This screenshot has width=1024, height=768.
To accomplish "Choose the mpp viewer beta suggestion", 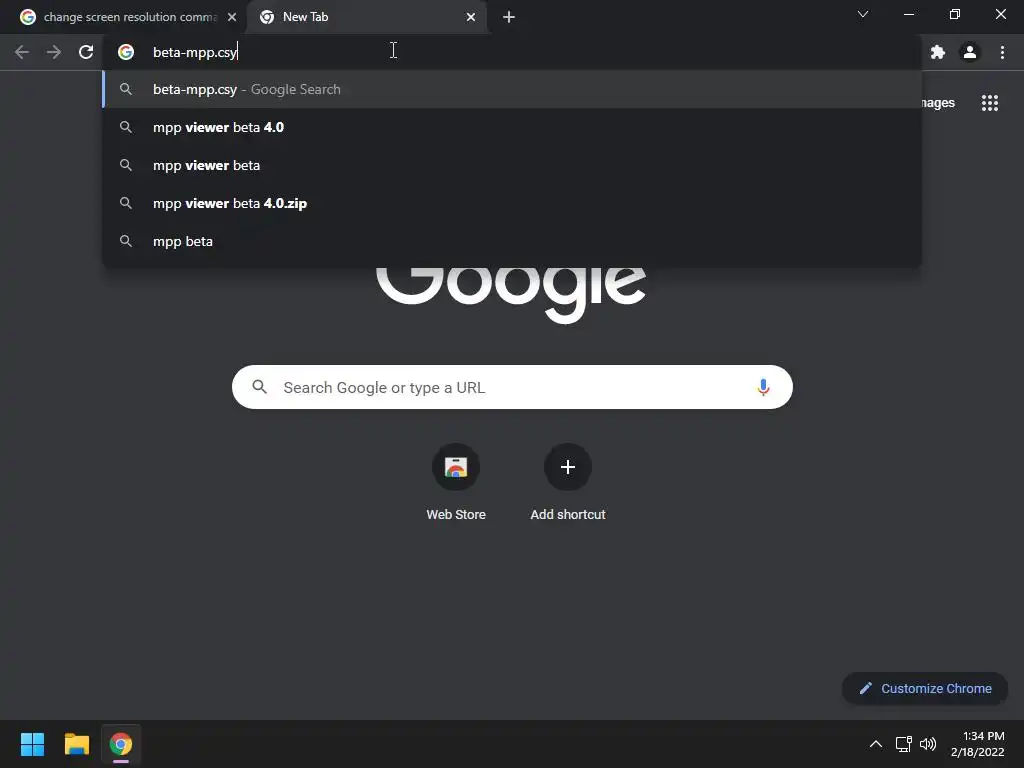I will point(512,165).
